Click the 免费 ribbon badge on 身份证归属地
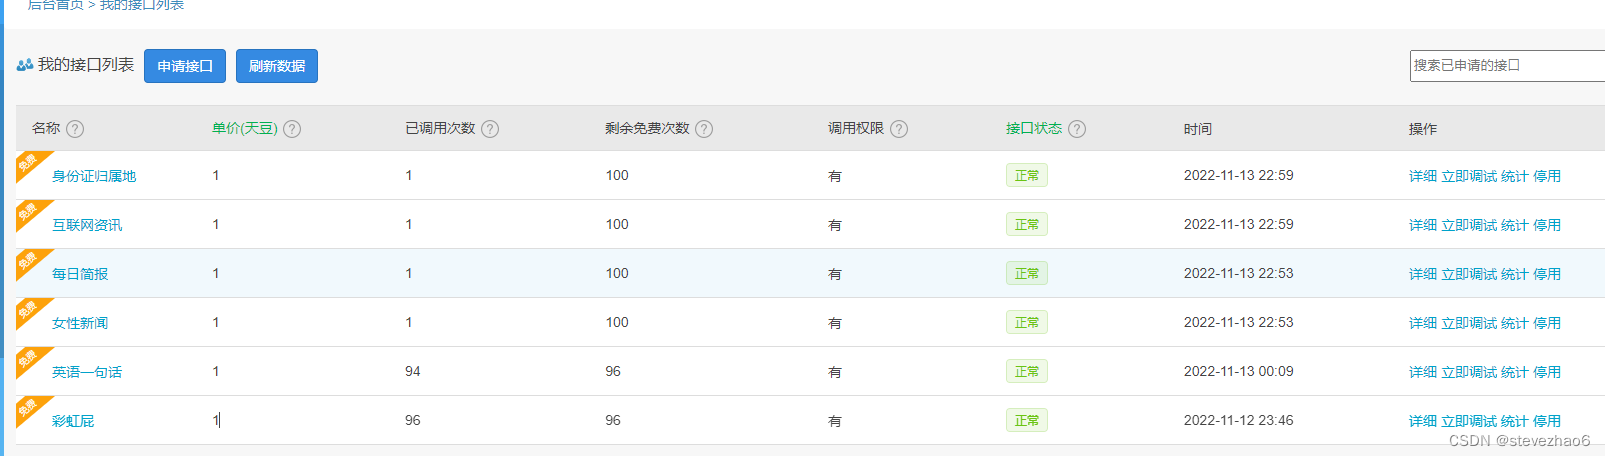The height and width of the screenshot is (456, 1605). click(30, 163)
